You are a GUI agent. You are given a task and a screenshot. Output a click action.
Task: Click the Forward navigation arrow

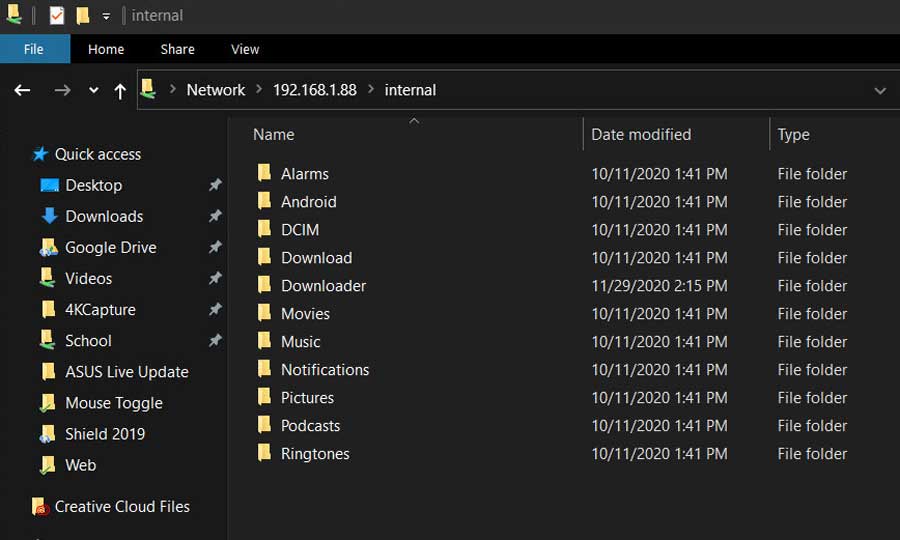tap(62, 90)
